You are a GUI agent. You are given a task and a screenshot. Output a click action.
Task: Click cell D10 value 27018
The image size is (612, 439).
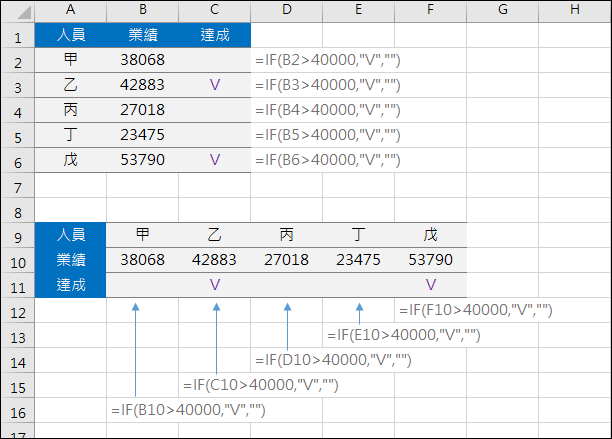click(286, 259)
